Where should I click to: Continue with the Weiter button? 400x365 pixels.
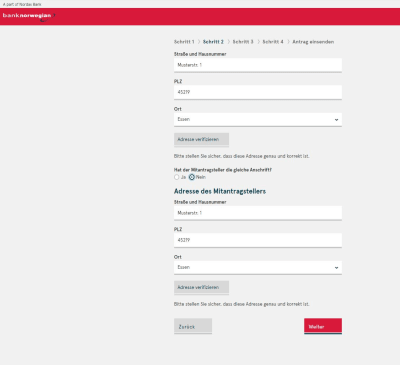click(323, 326)
